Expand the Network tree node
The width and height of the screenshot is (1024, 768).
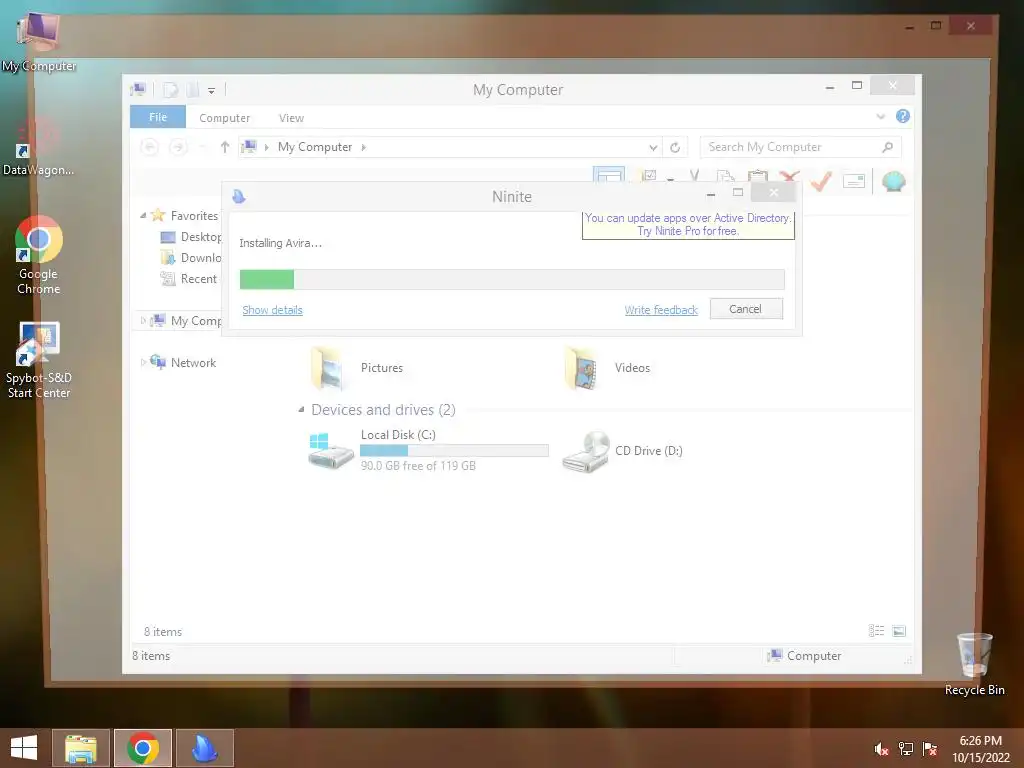pos(143,362)
